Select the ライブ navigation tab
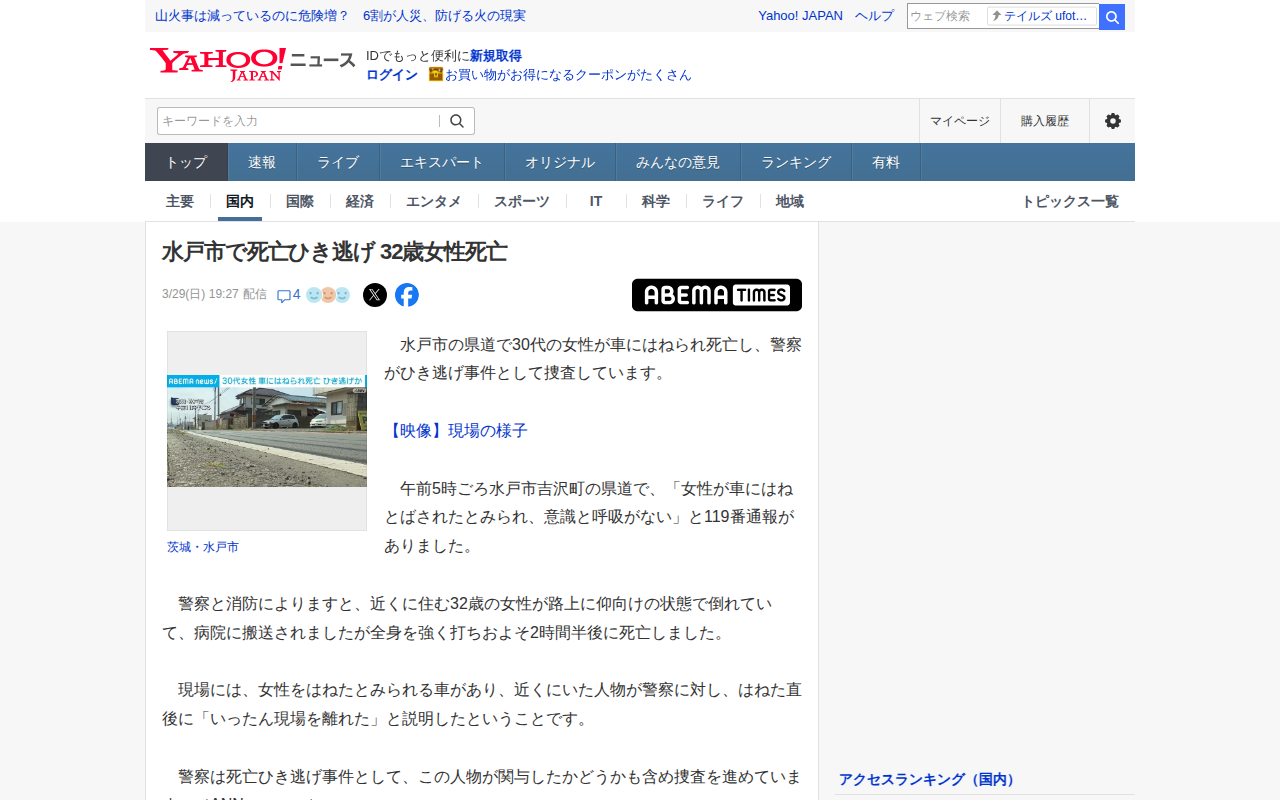Image resolution: width=1280 pixels, height=800 pixels. 338,162
